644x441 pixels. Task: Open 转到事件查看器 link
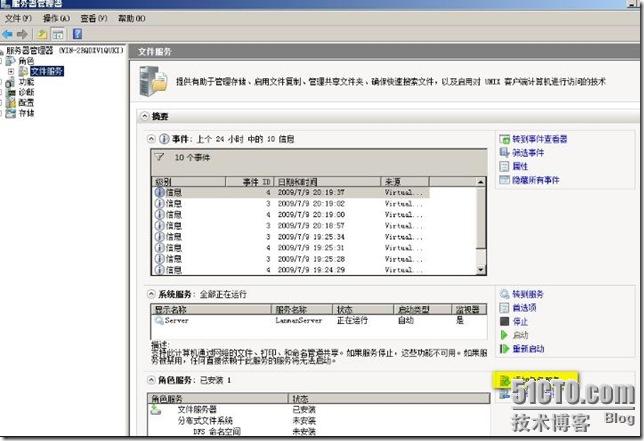point(540,139)
